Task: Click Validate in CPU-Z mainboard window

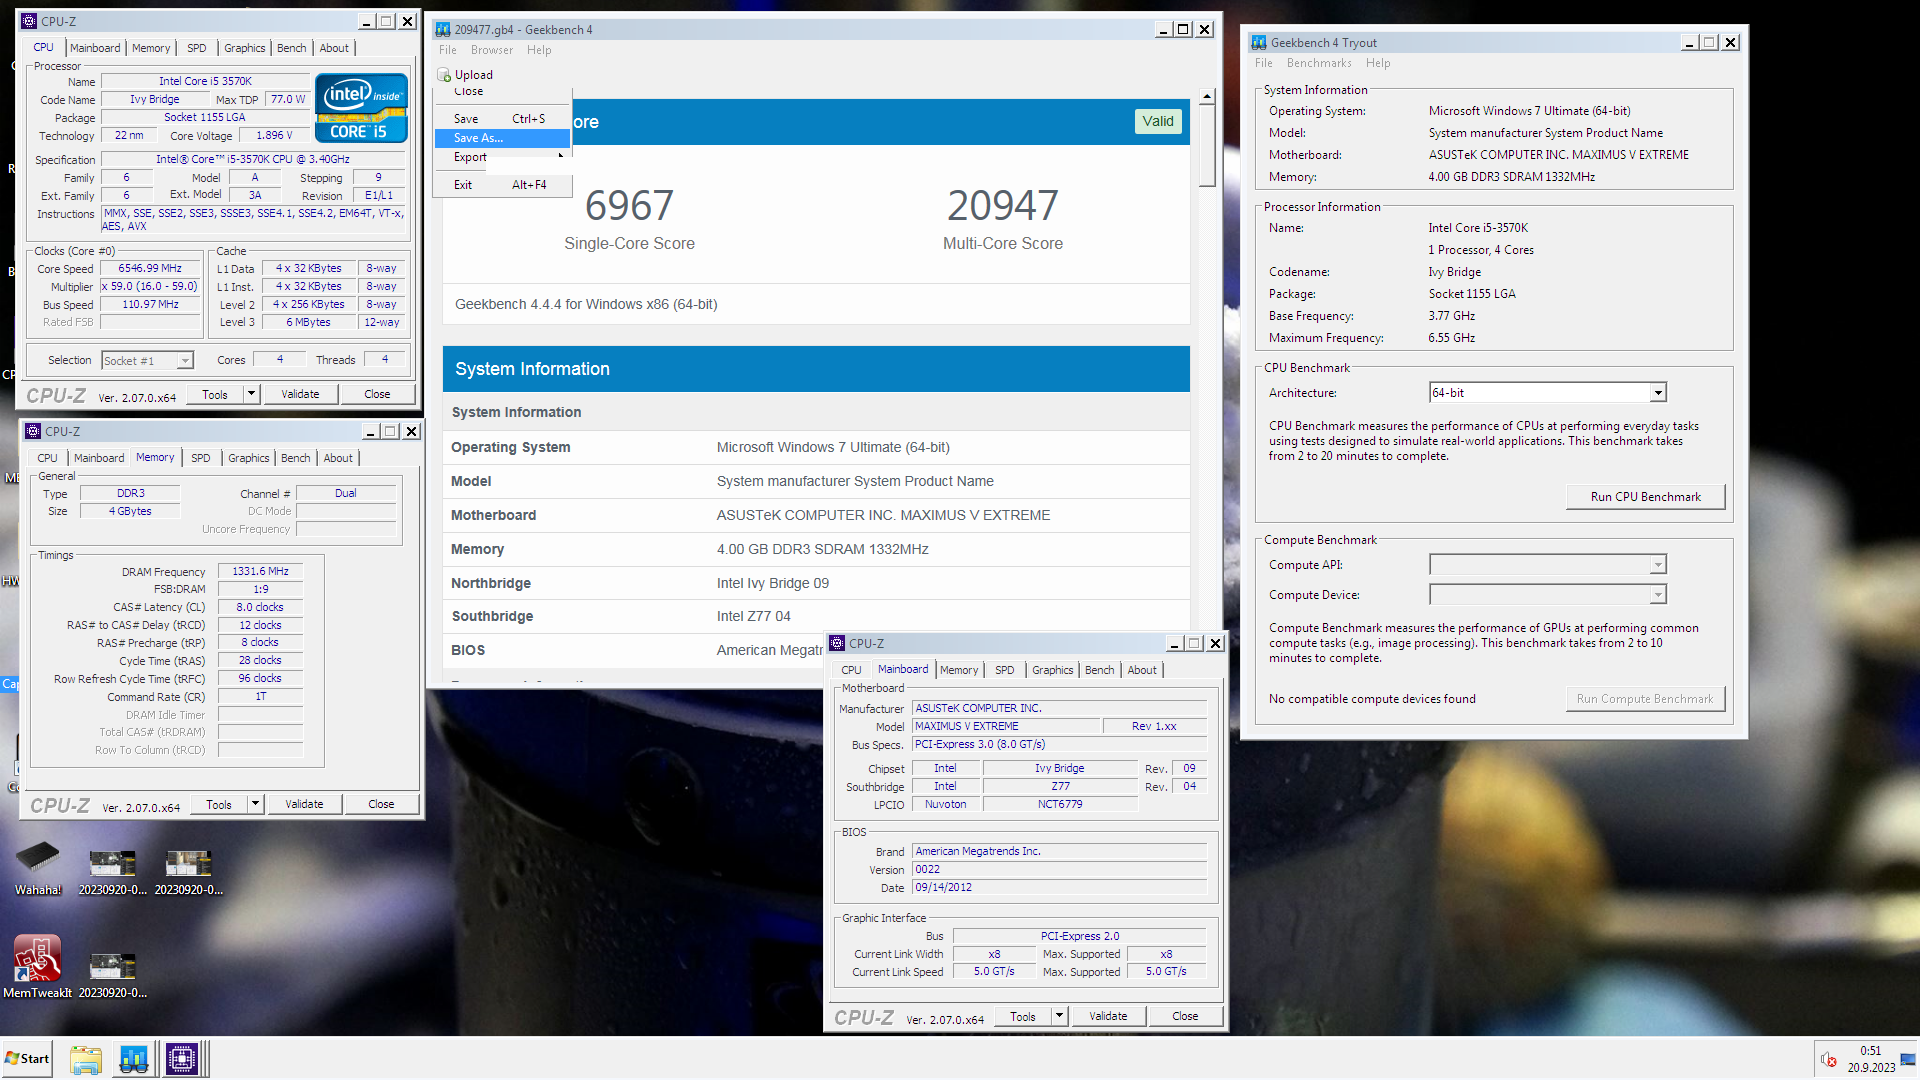Action: pos(1108,1016)
